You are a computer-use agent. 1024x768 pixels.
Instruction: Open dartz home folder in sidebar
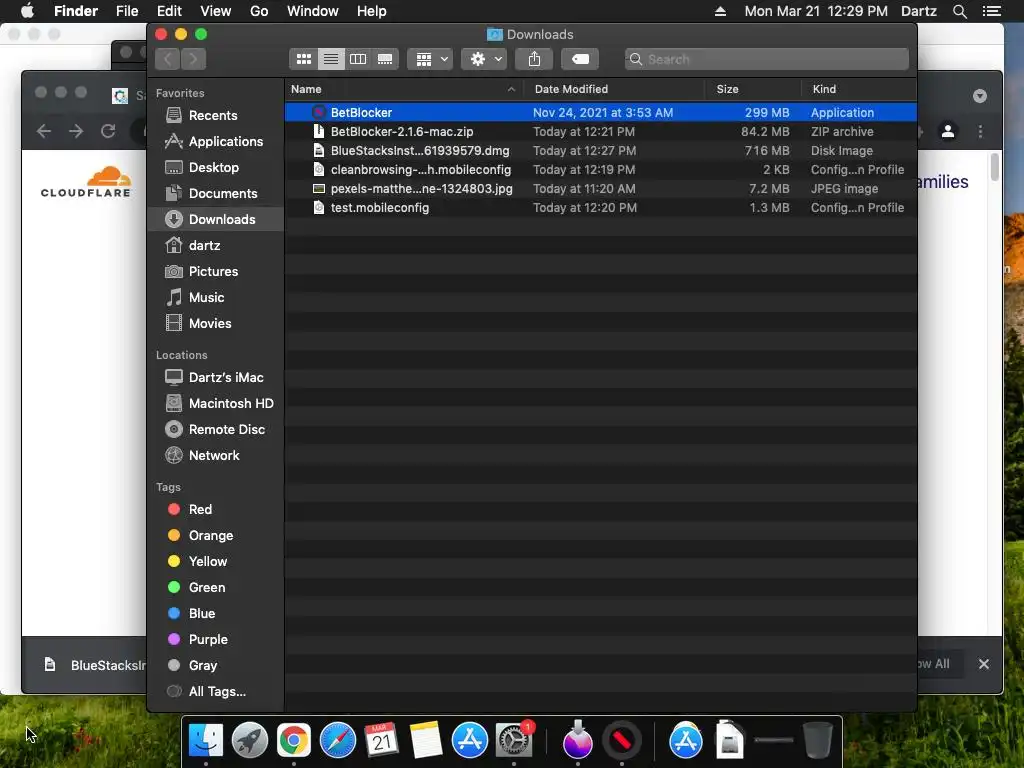216,246
